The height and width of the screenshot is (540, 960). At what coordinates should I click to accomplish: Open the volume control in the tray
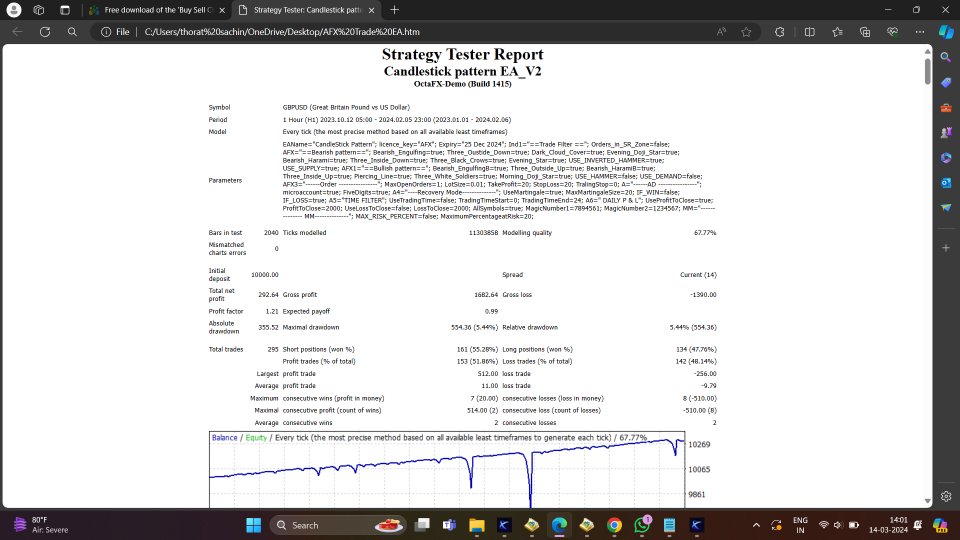(x=838, y=525)
